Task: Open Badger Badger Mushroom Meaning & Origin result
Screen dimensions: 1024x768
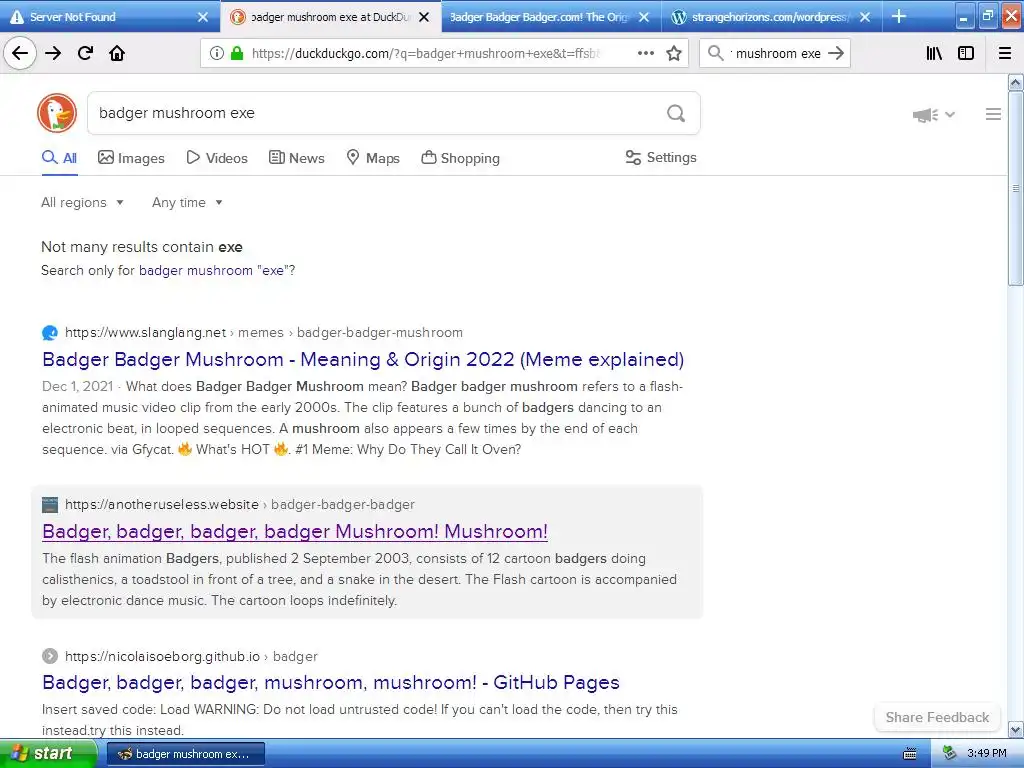Action: pyautogui.click(x=363, y=360)
